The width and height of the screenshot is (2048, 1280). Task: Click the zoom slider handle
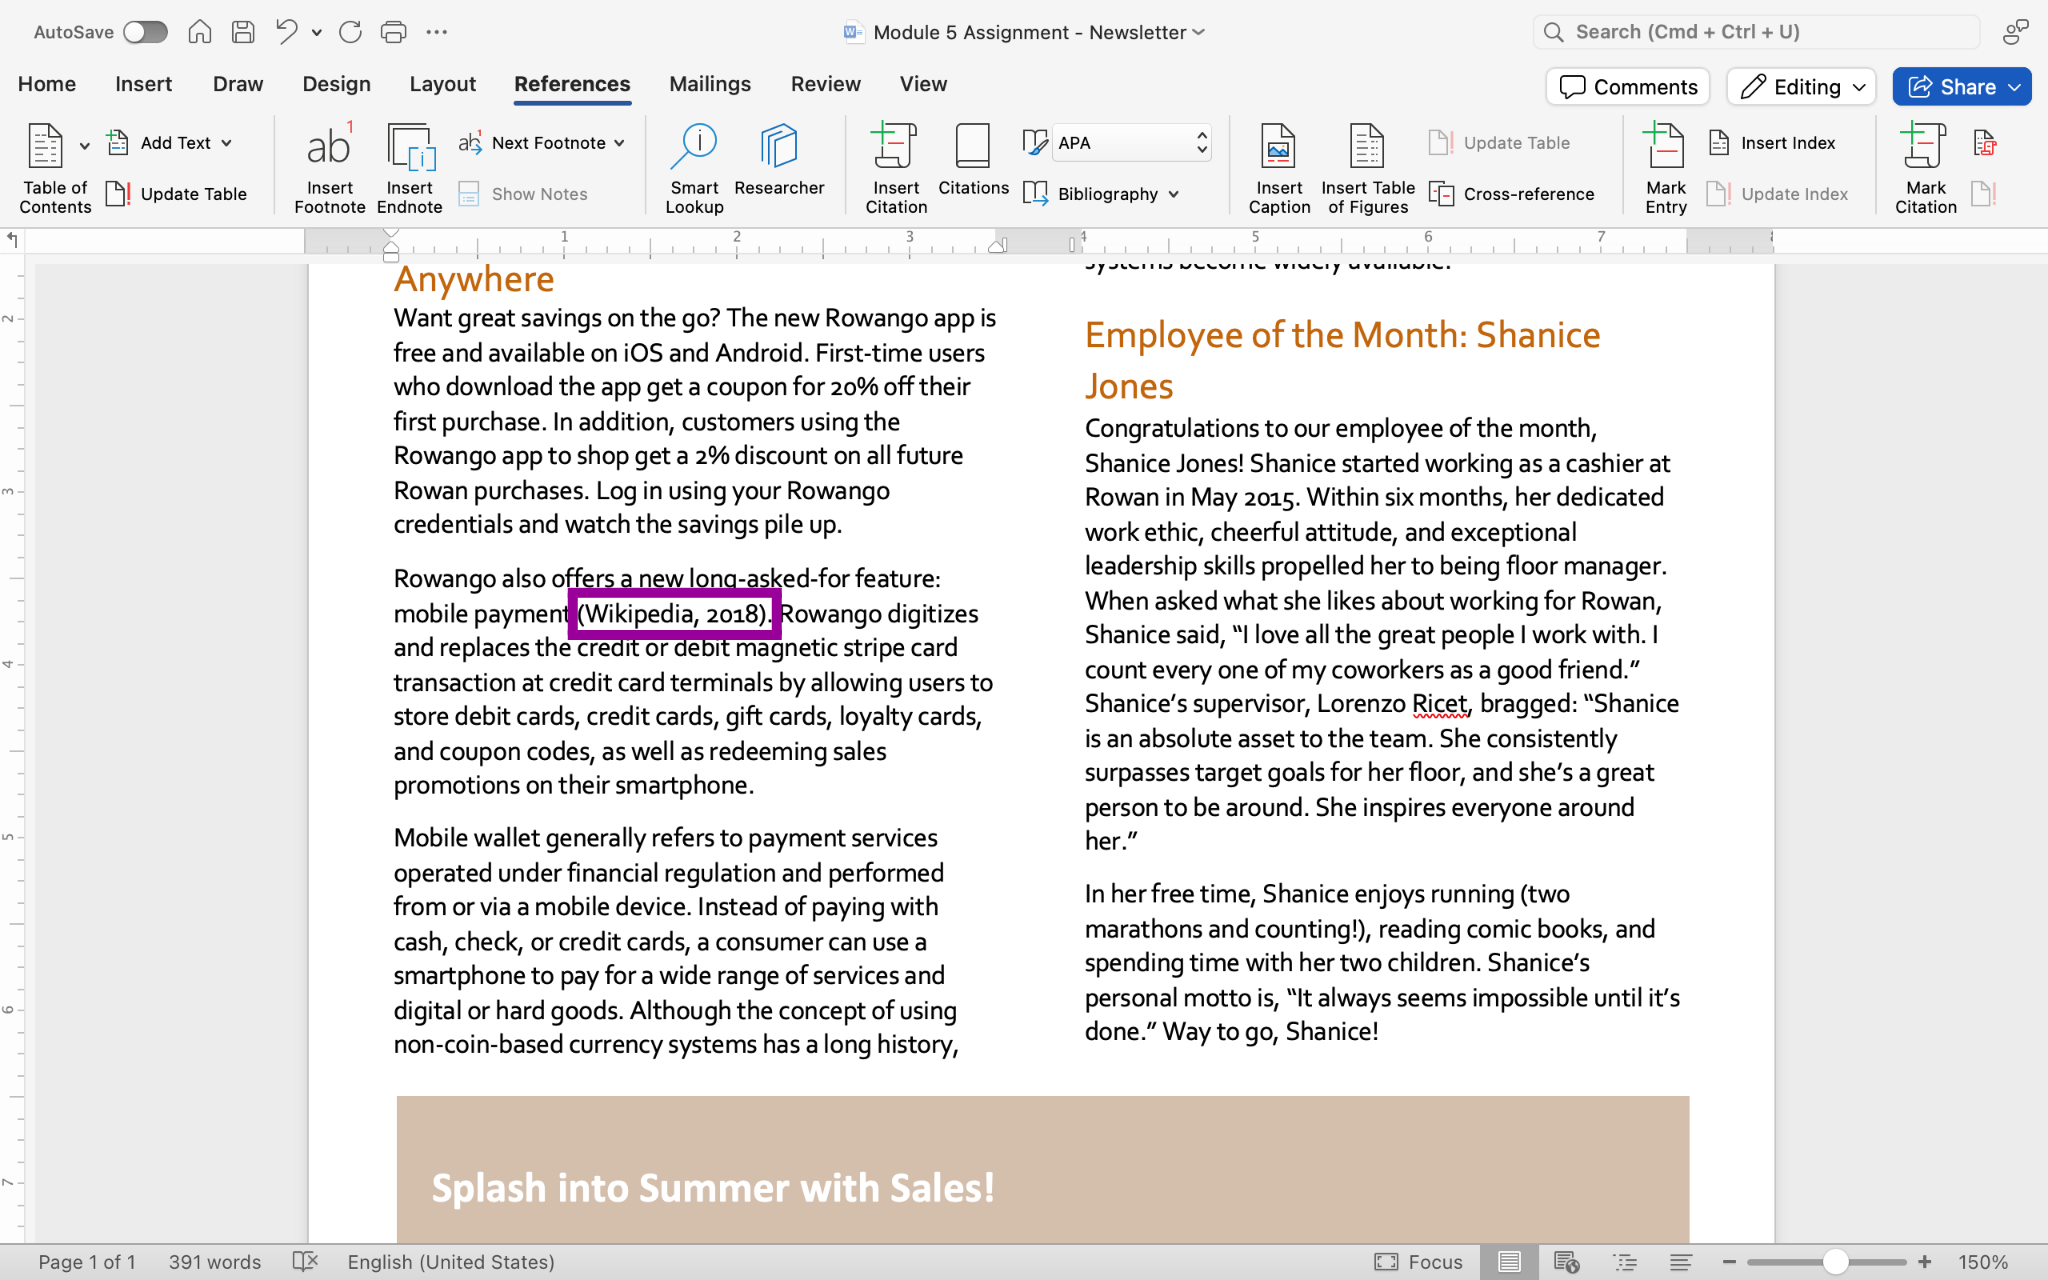[1835, 1262]
